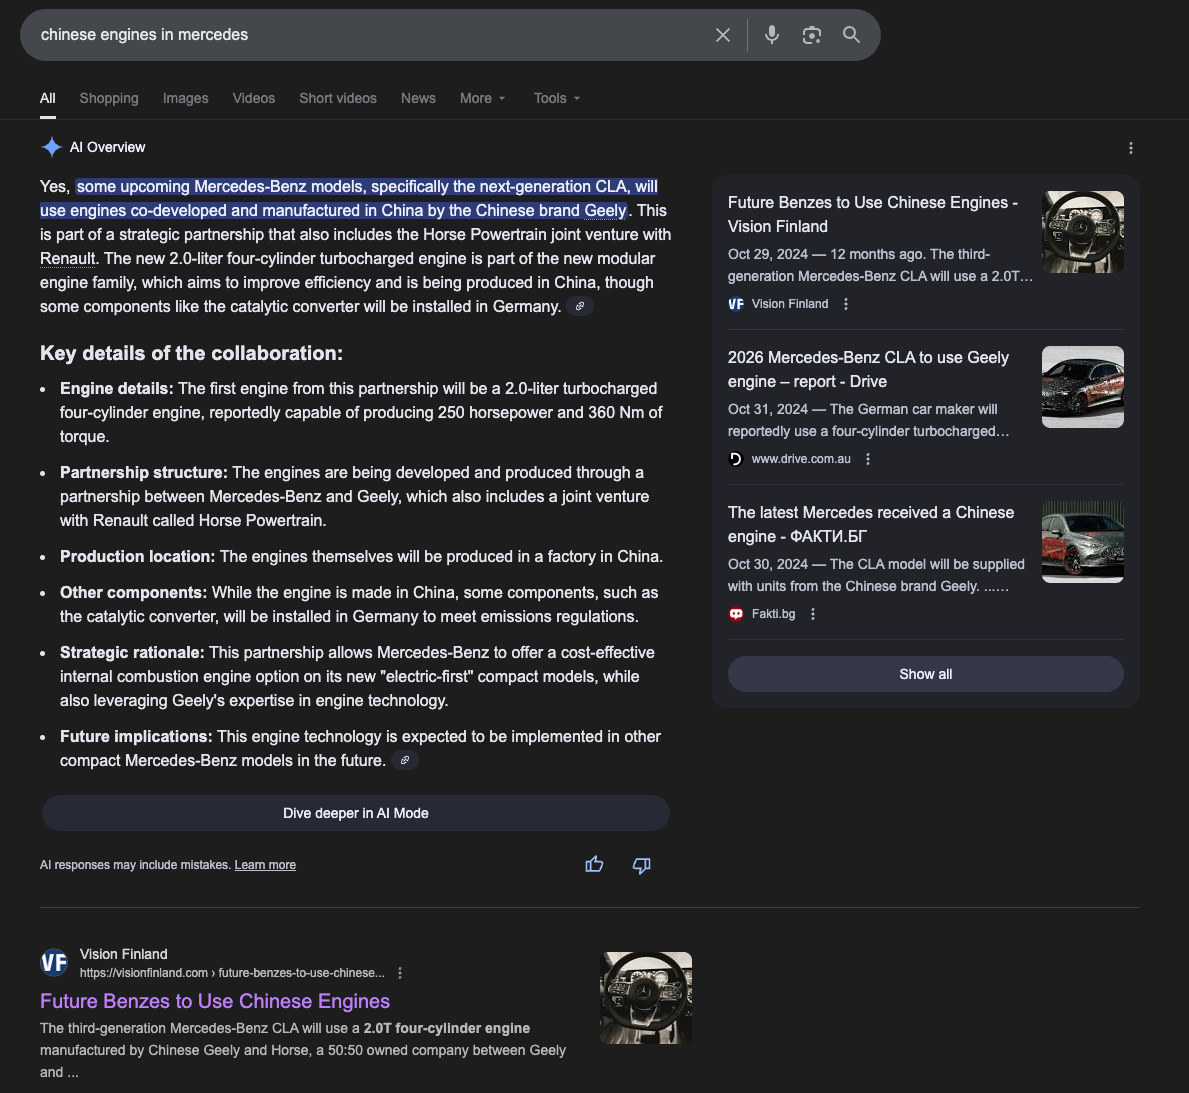Click the 'Key details of the collaboration:' heading
This screenshot has height=1093, width=1189.
[x=191, y=353]
